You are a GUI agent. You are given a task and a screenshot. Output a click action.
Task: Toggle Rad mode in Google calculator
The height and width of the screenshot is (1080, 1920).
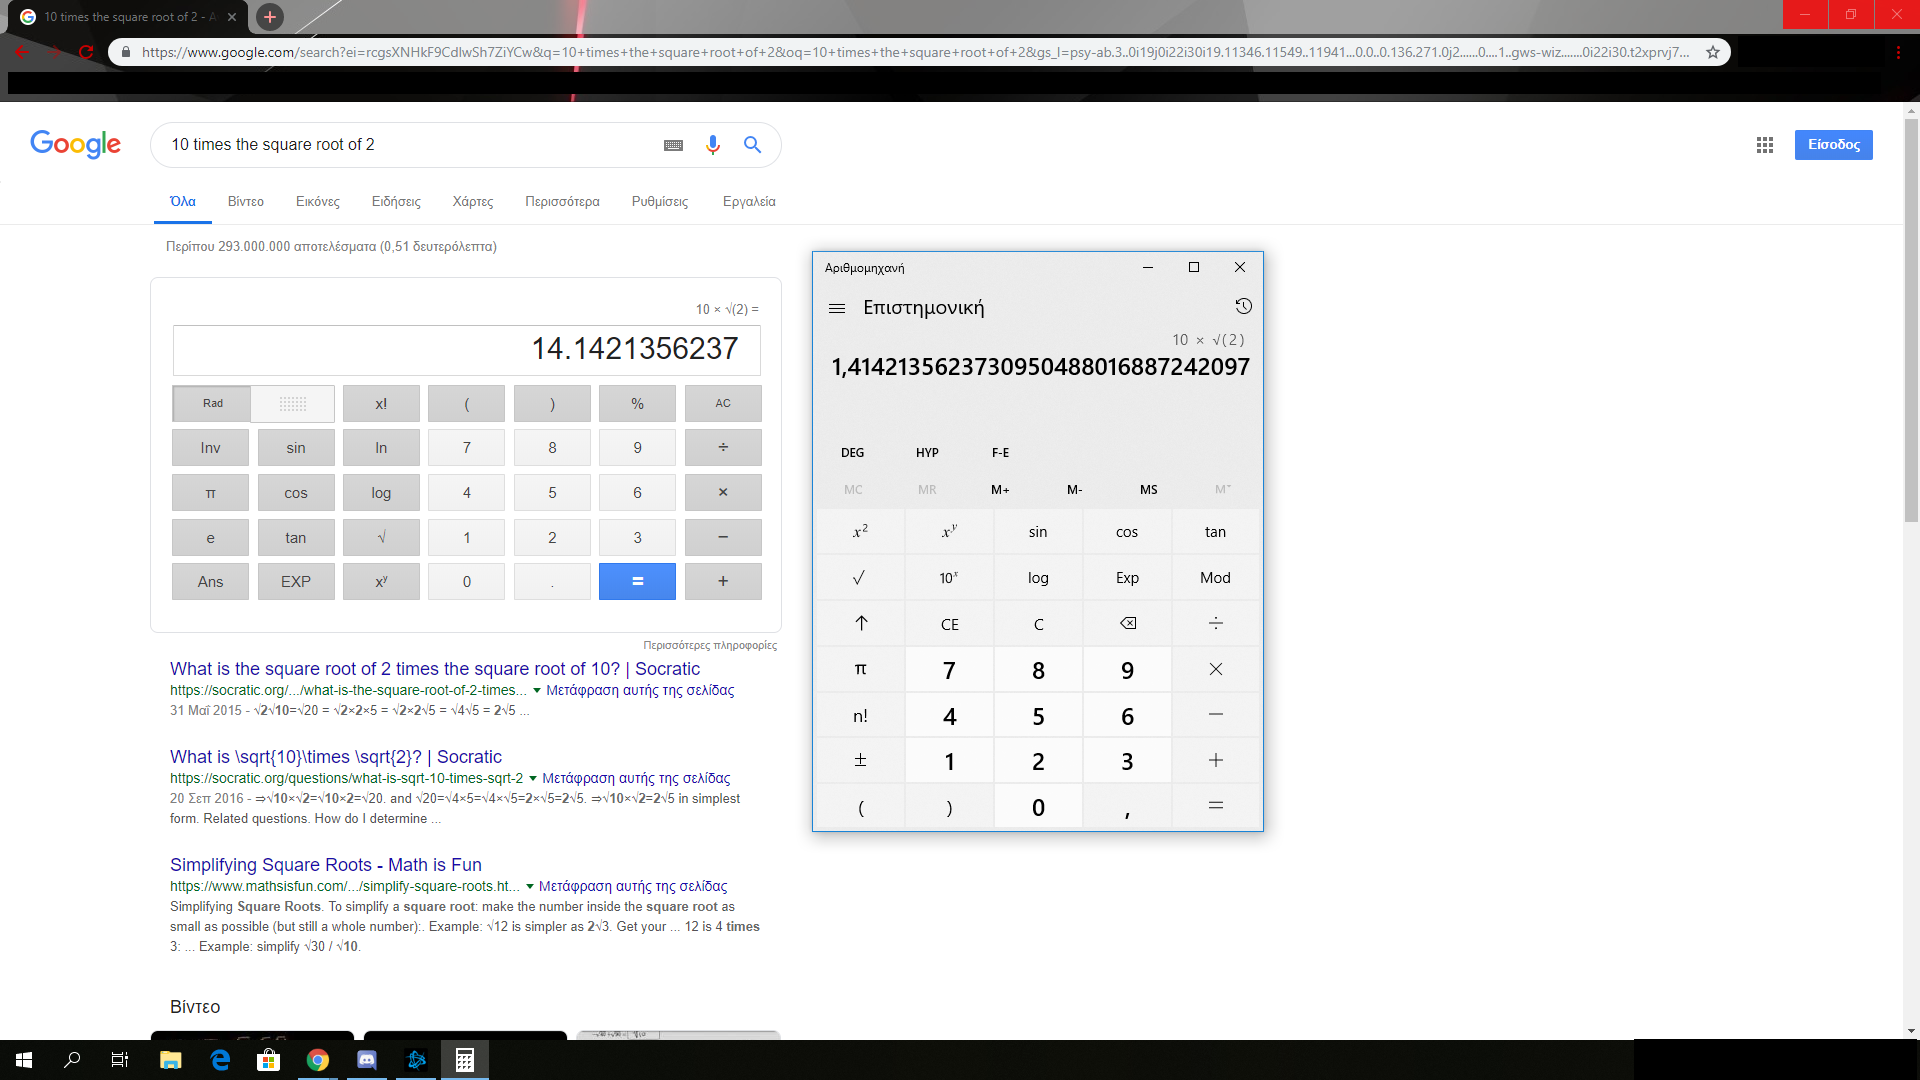point(212,403)
